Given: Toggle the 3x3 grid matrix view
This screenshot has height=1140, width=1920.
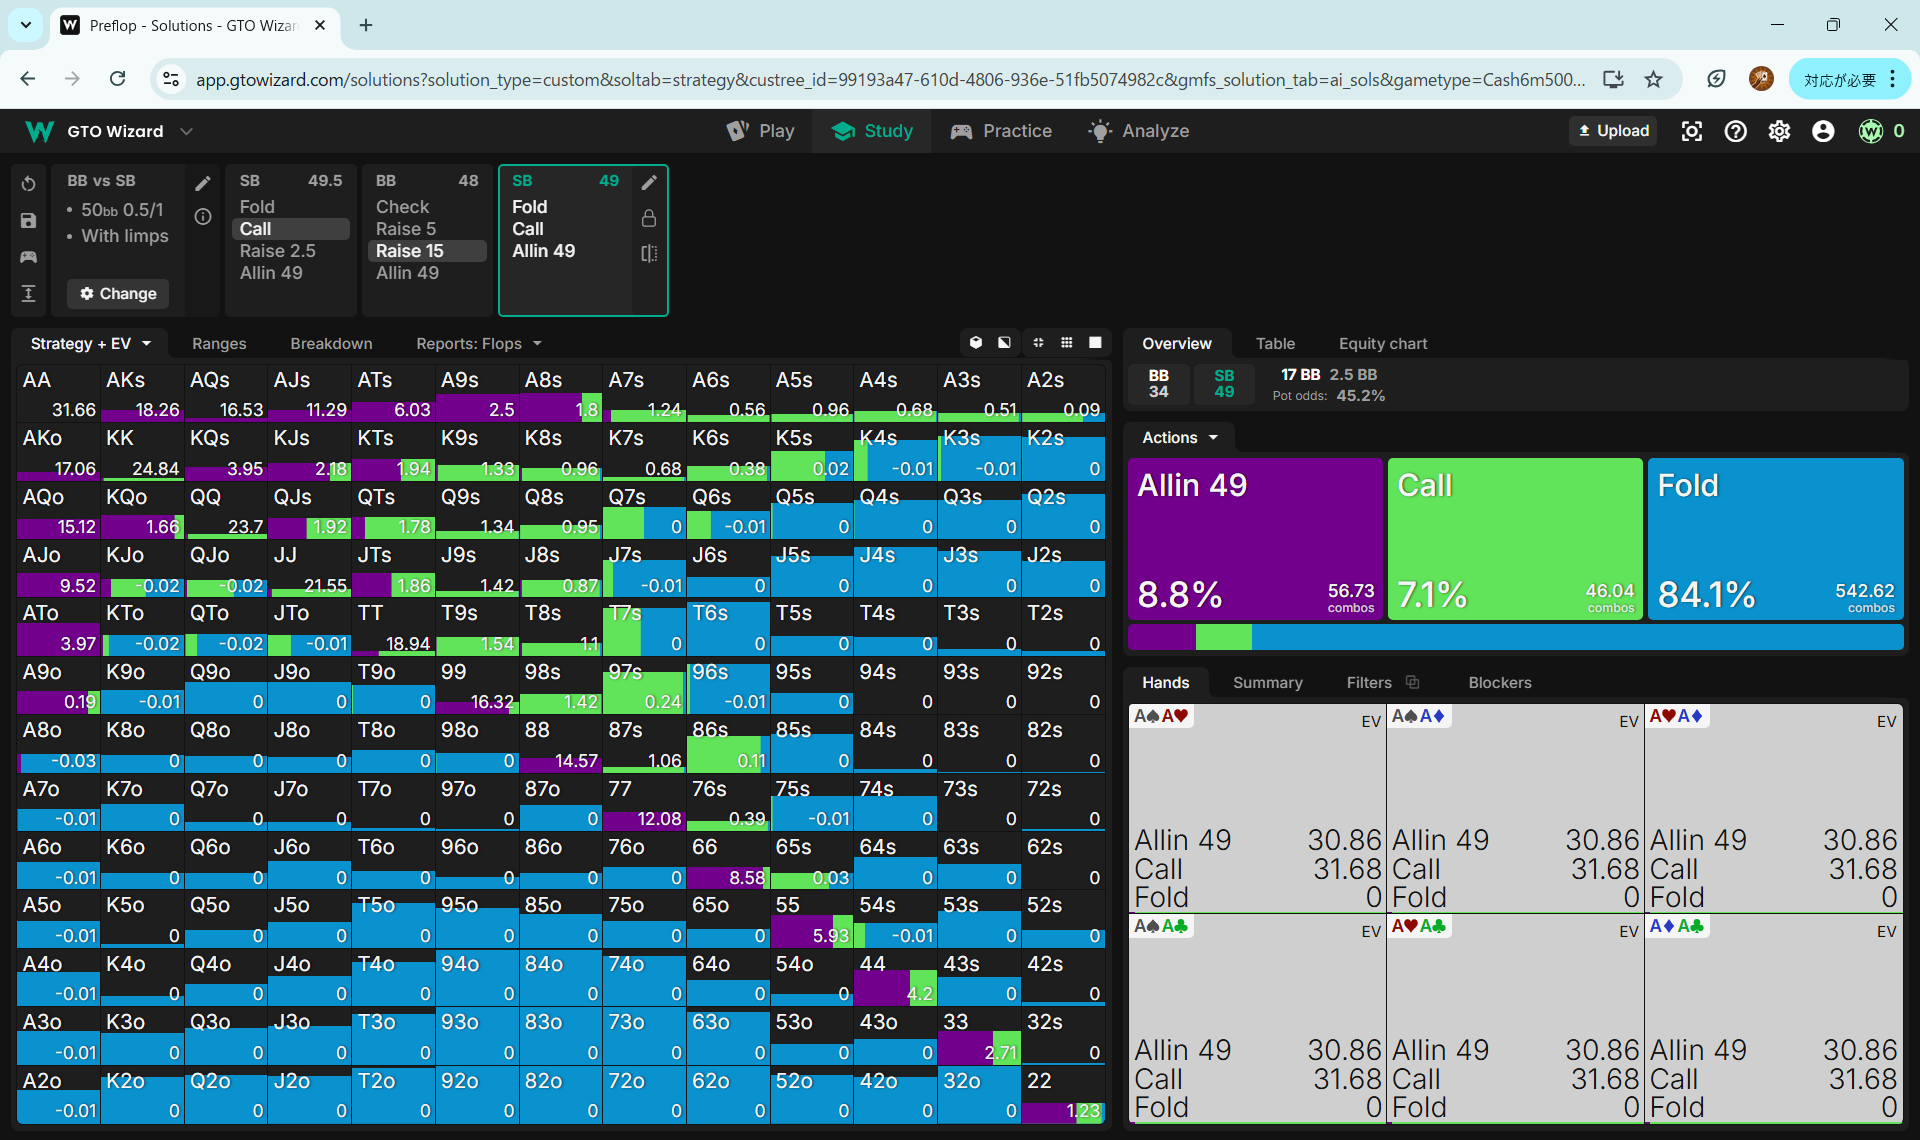Looking at the screenshot, I should click(x=1067, y=343).
